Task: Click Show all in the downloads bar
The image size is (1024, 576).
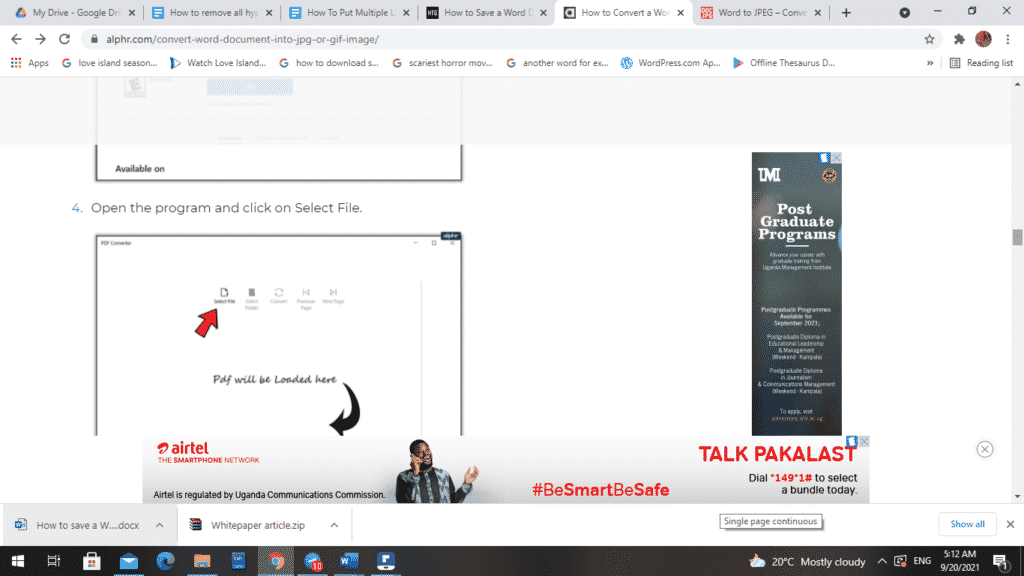Action: point(967,524)
